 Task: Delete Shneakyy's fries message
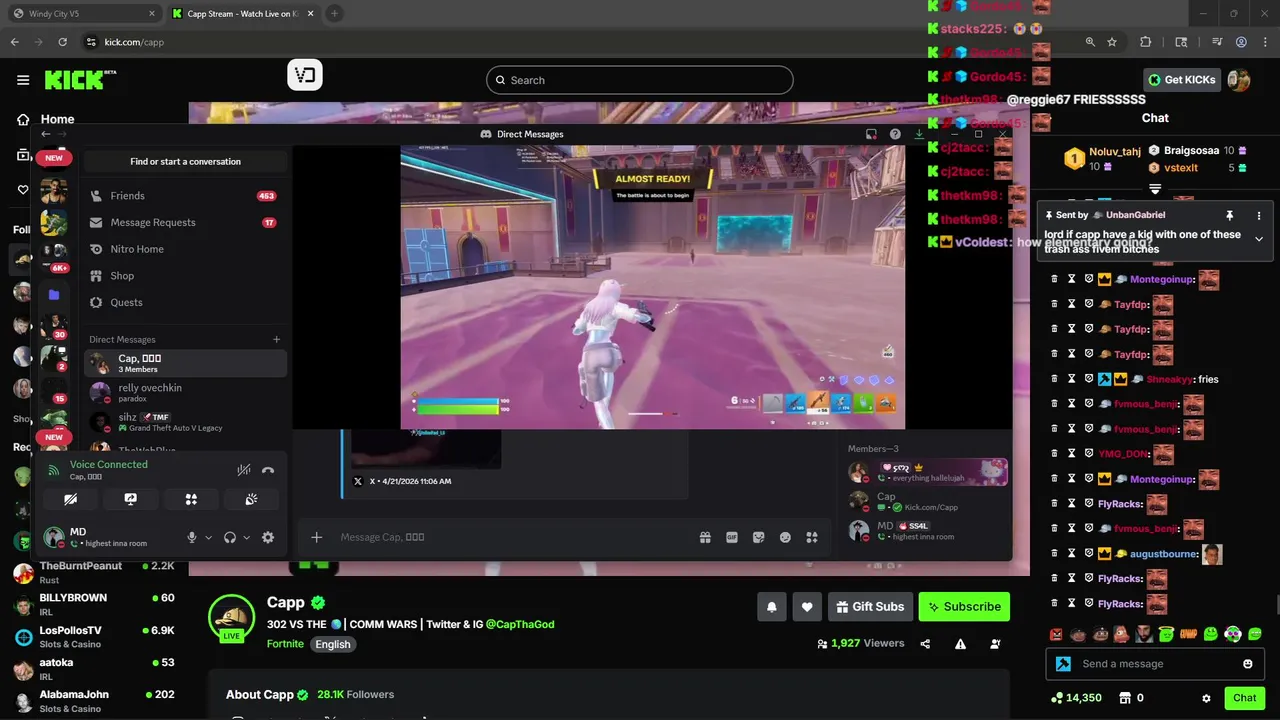pos(1054,379)
